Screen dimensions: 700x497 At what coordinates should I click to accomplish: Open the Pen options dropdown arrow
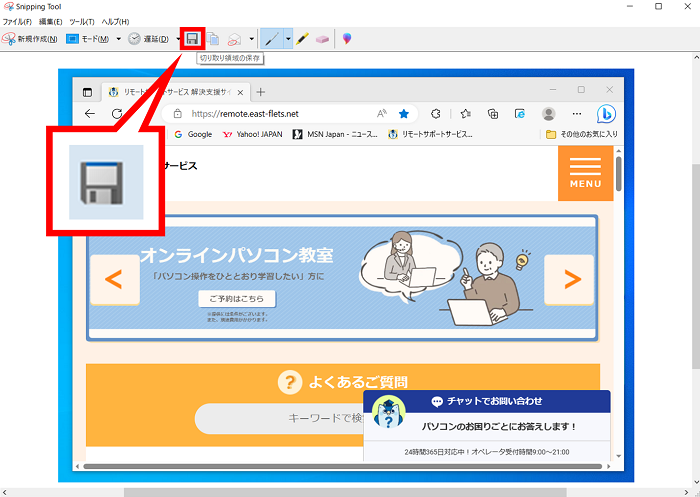288,39
